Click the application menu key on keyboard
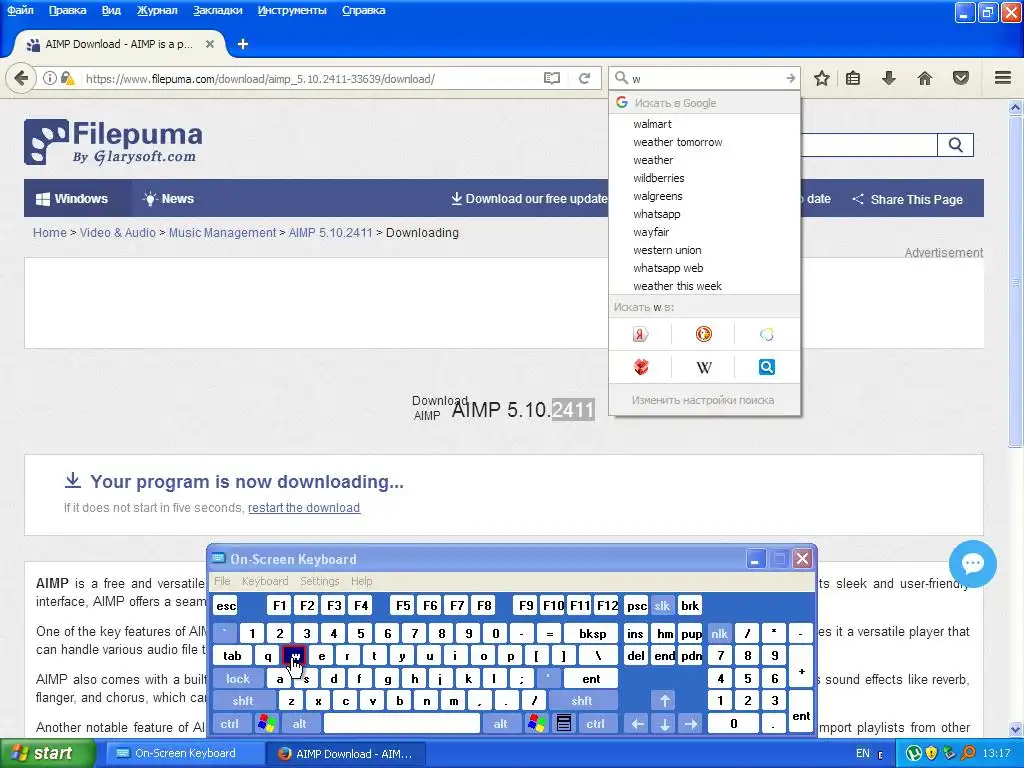Viewport: 1024px width, 768px height. tap(564, 724)
